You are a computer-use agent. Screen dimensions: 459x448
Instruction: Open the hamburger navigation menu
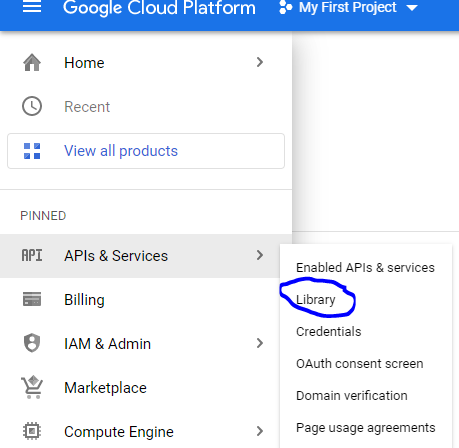(32, 7)
